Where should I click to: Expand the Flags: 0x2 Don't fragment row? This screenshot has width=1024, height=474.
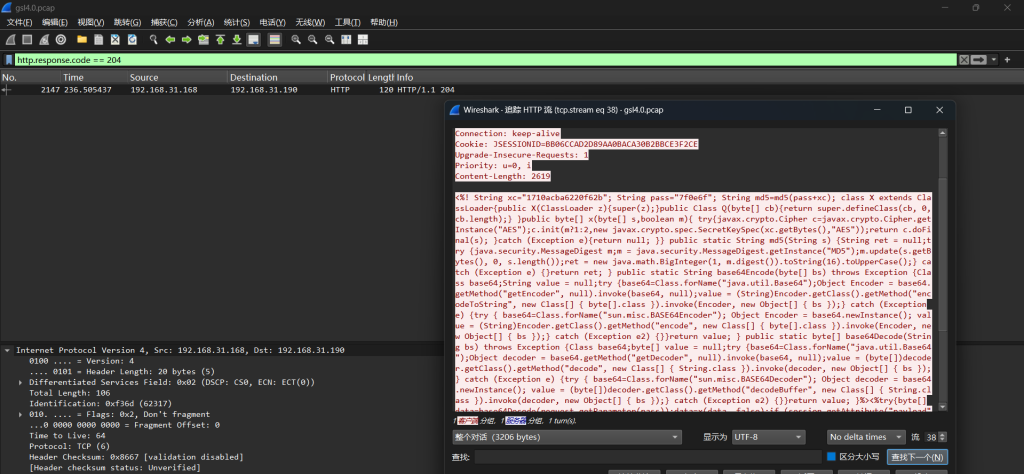[x=21, y=414]
